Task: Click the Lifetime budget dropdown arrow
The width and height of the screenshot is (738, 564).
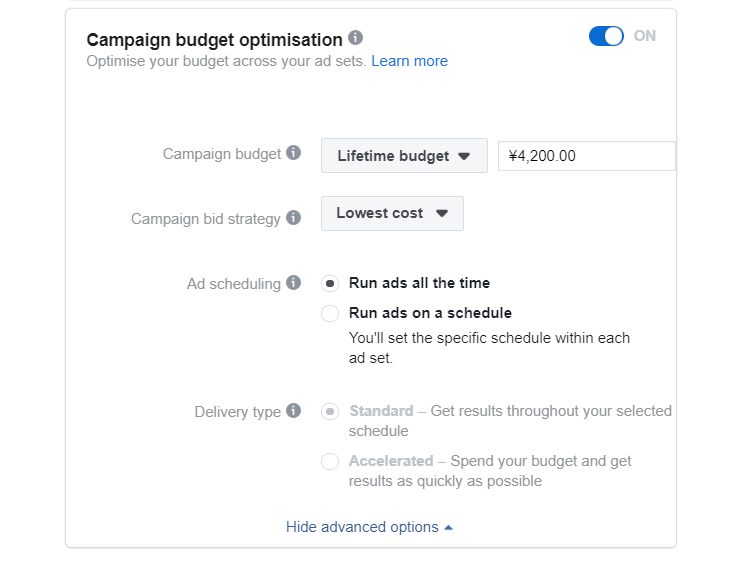Action: (x=464, y=156)
